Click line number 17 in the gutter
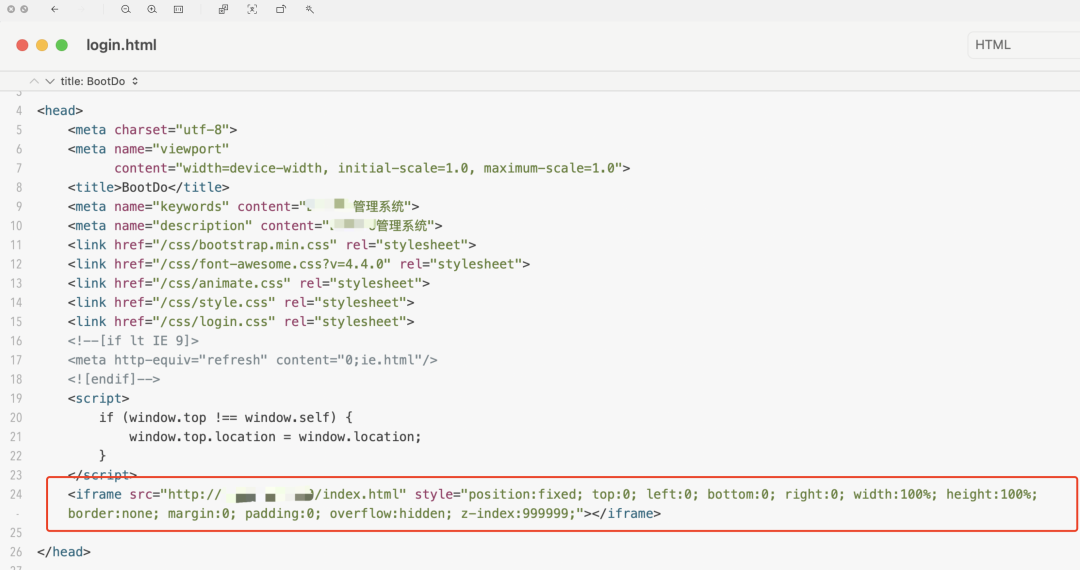Screen dimensions: 1080x570 [16, 360]
